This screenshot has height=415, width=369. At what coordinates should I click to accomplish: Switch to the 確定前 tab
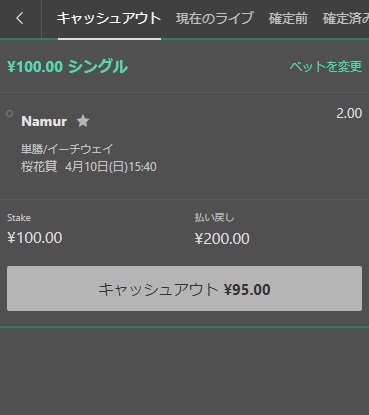288,18
